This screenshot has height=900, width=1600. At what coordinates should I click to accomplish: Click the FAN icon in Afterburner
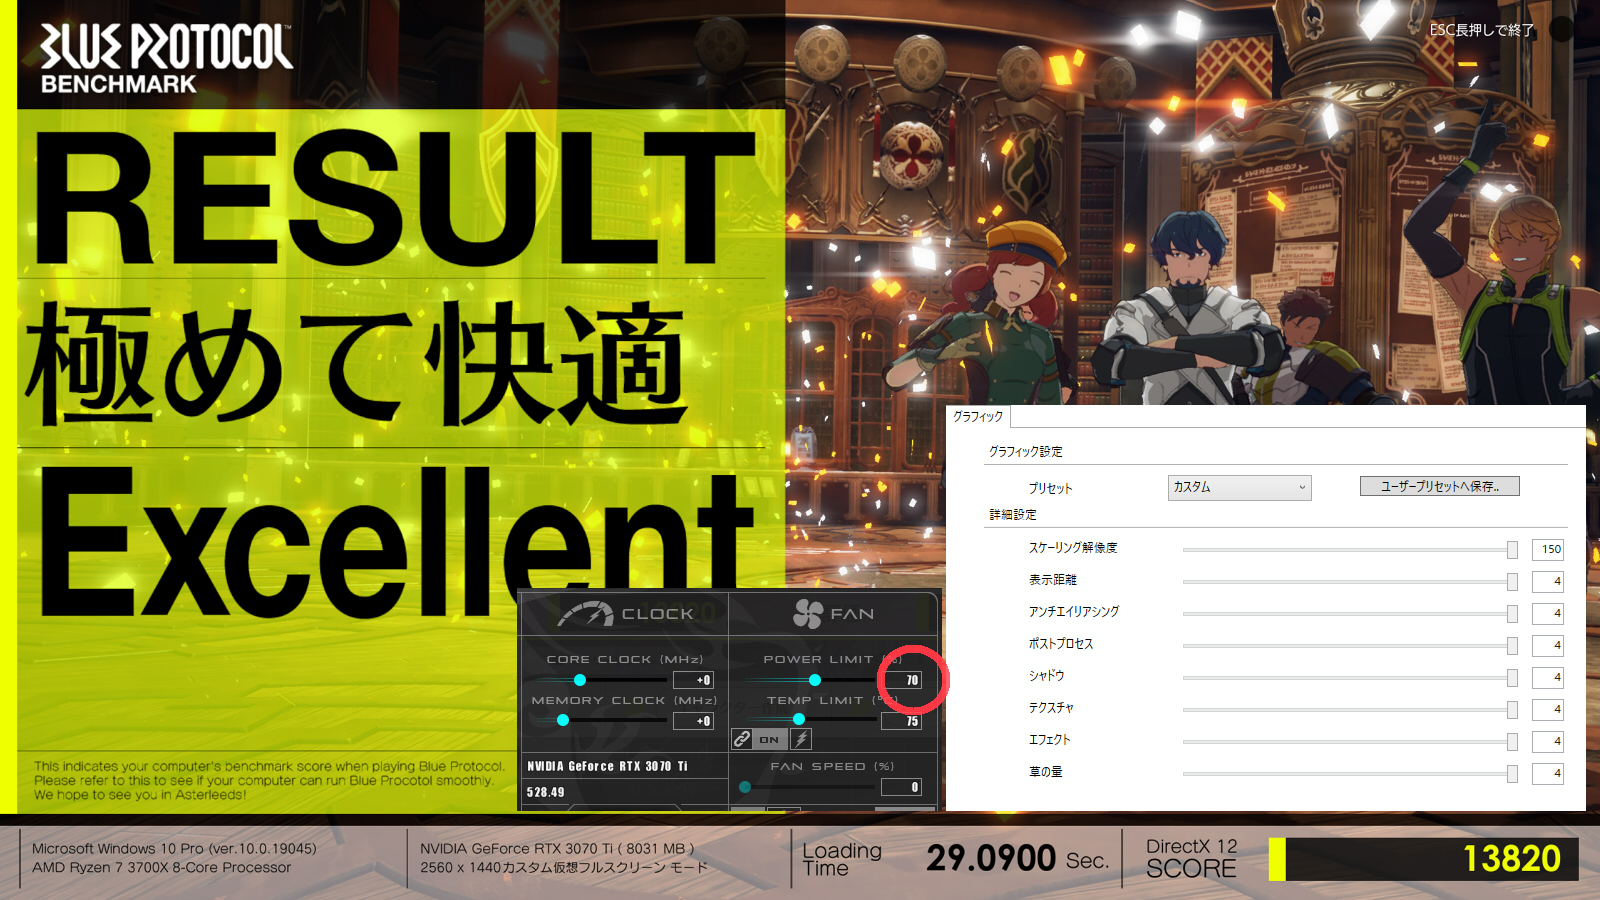pos(808,614)
